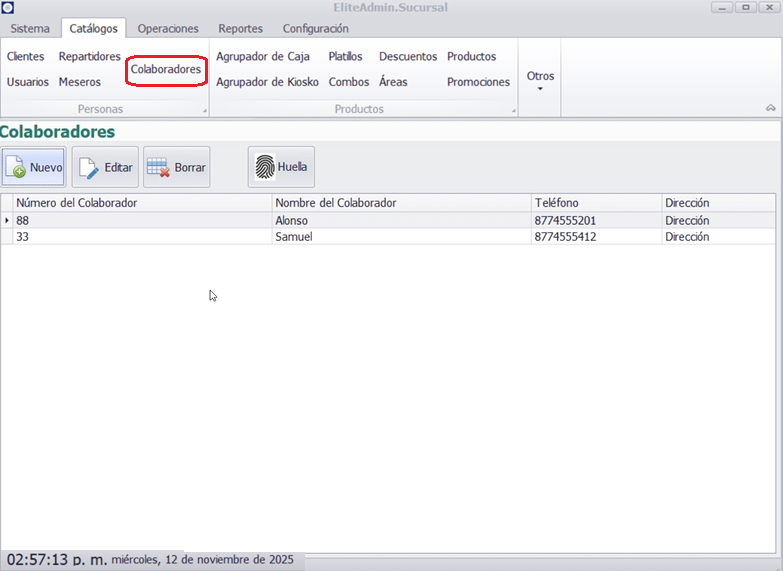This screenshot has width=783, height=571.
Task: Open the Huella fingerprint tool
Action: [x=281, y=167]
